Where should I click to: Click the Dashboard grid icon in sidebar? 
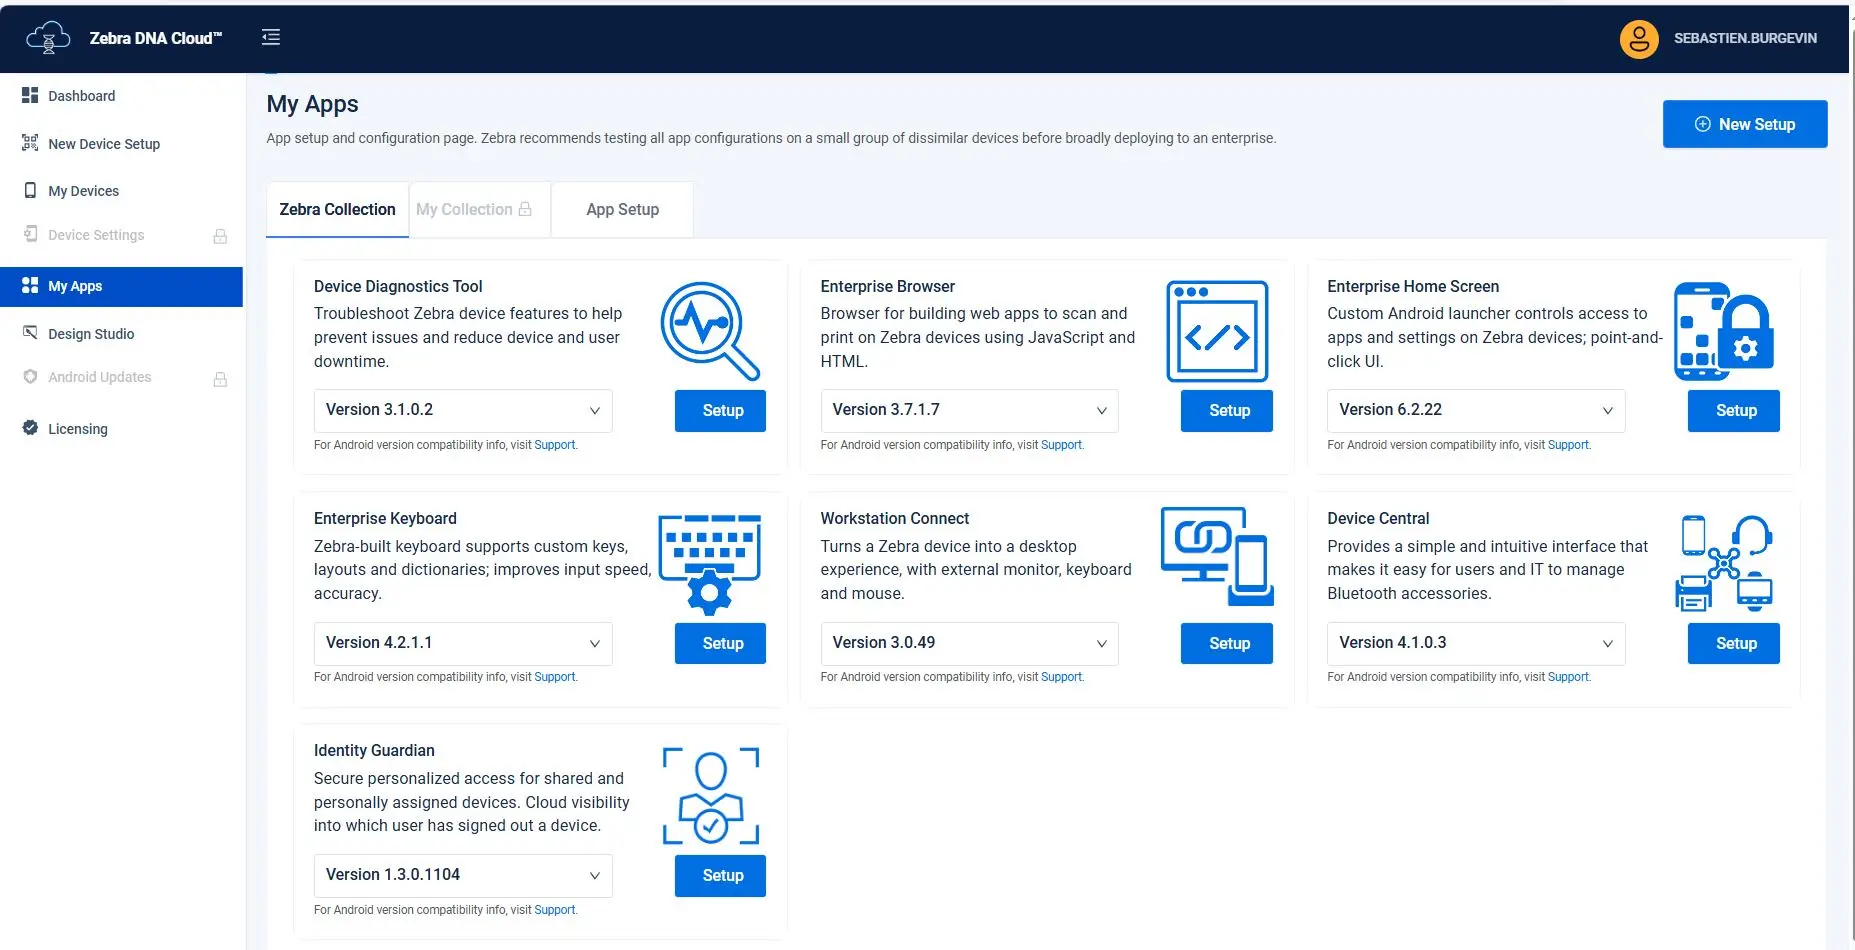pos(30,95)
